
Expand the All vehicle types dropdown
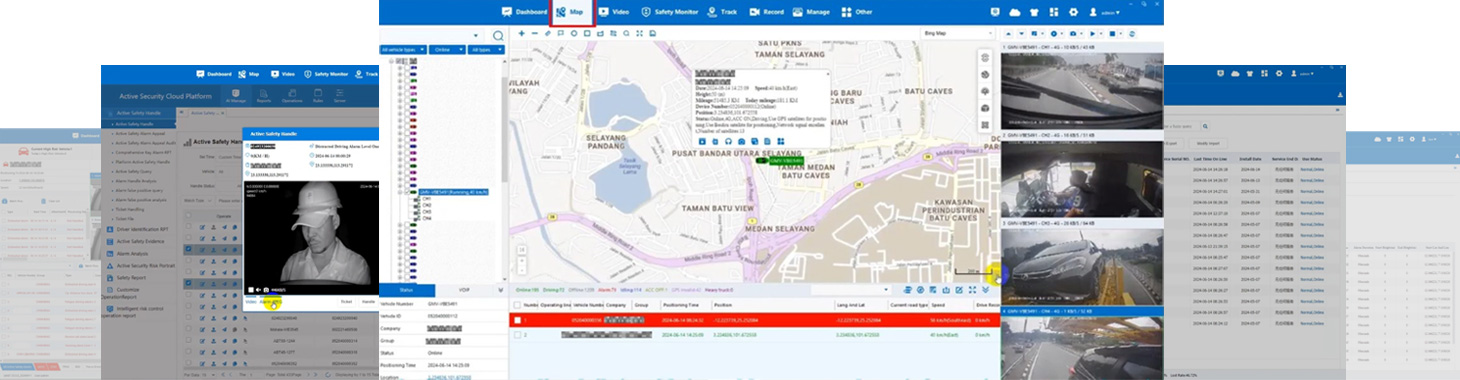[404, 49]
